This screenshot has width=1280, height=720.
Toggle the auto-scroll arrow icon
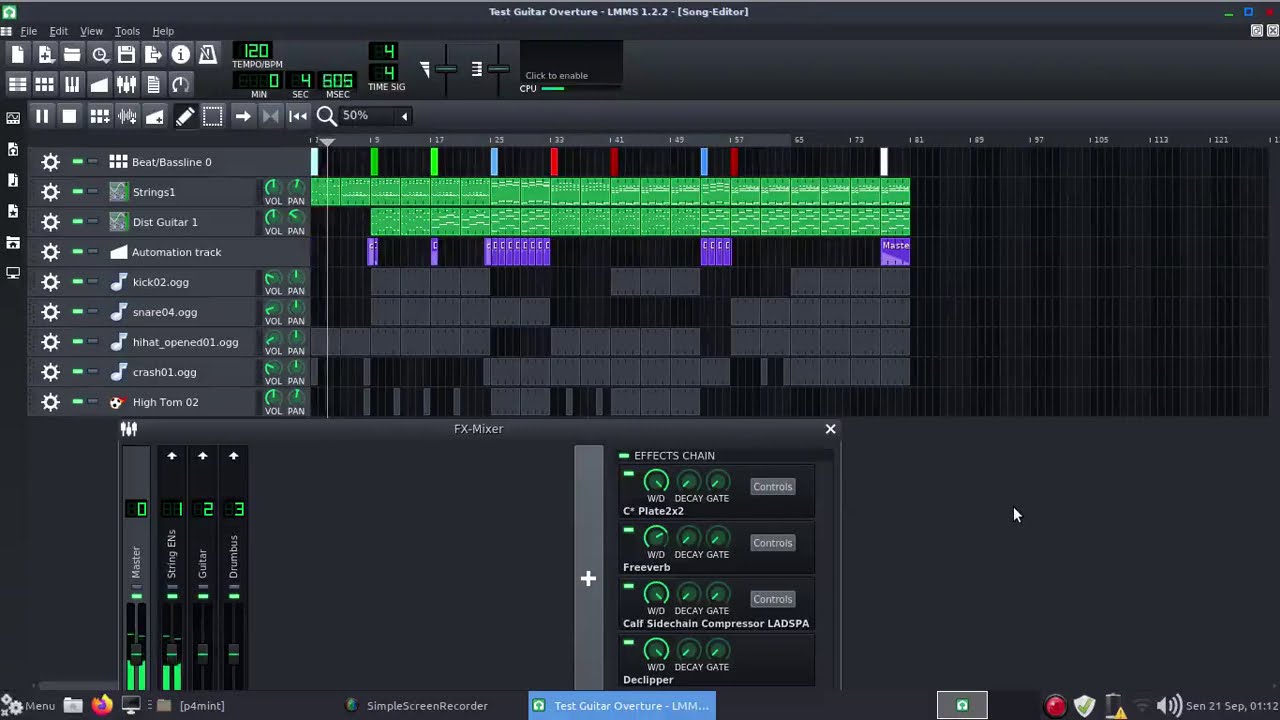243,117
